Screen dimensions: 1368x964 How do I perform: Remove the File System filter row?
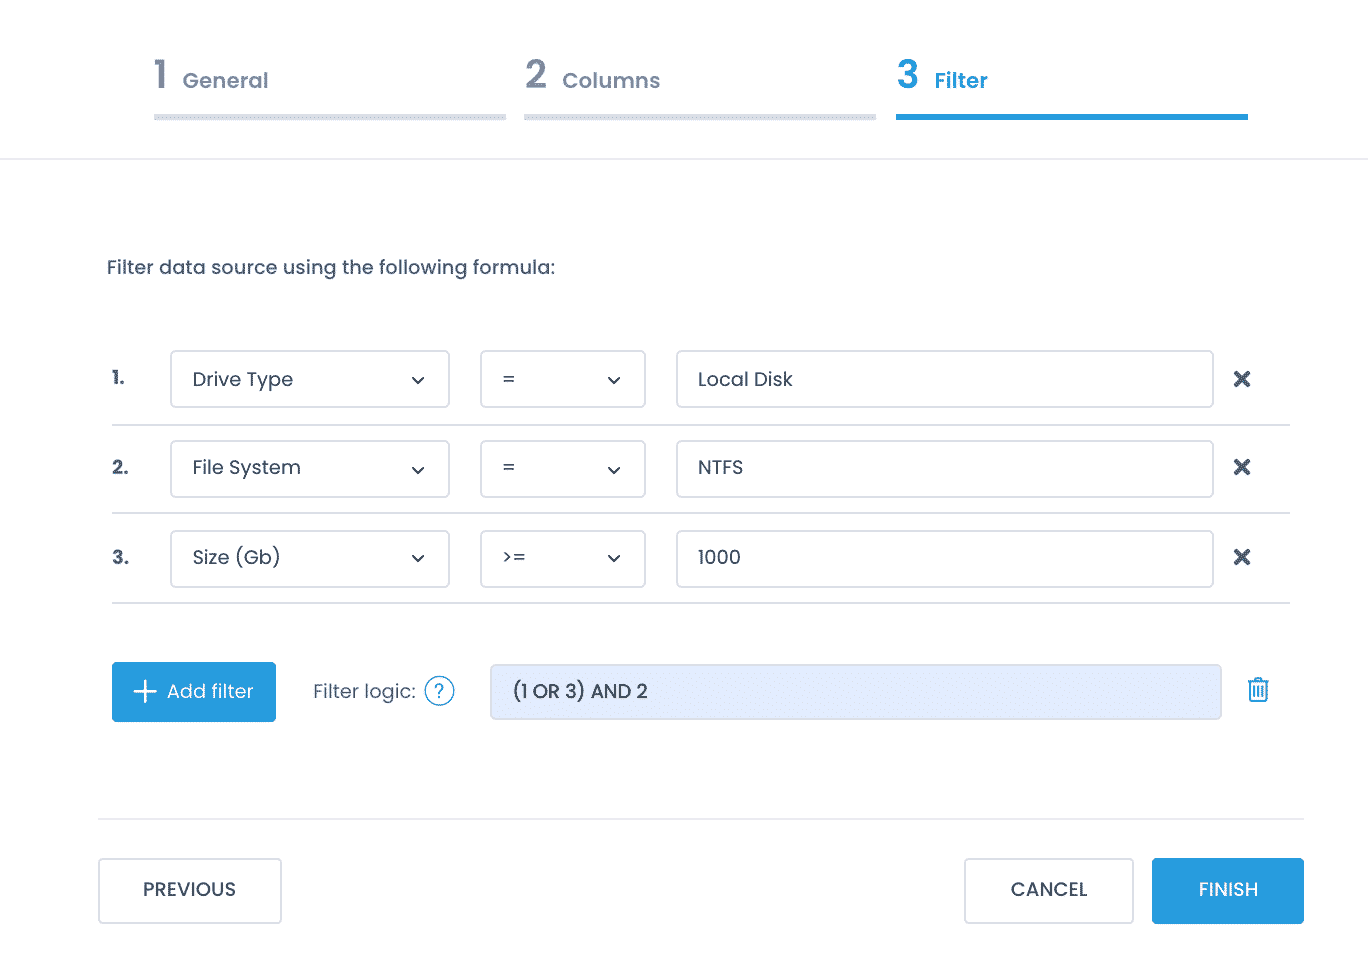pyautogui.click(x=1241, y=468)
